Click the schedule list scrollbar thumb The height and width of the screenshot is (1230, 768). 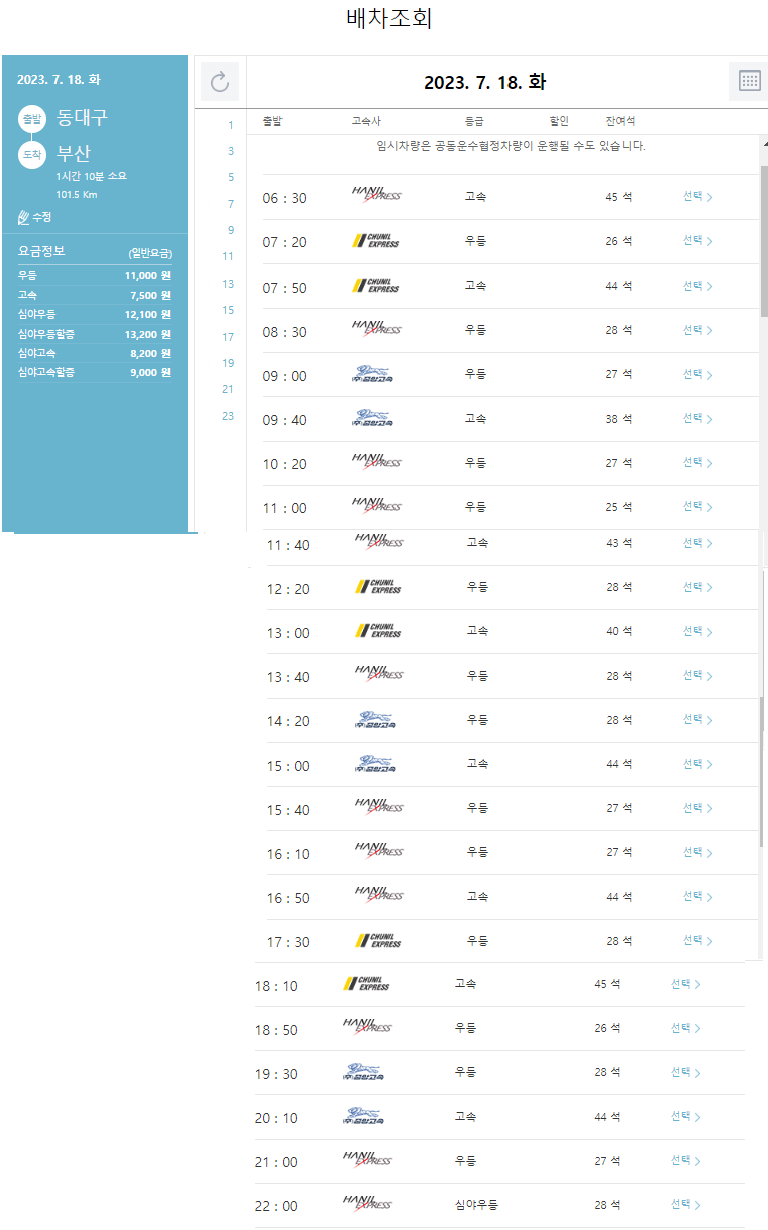point(764,240)
